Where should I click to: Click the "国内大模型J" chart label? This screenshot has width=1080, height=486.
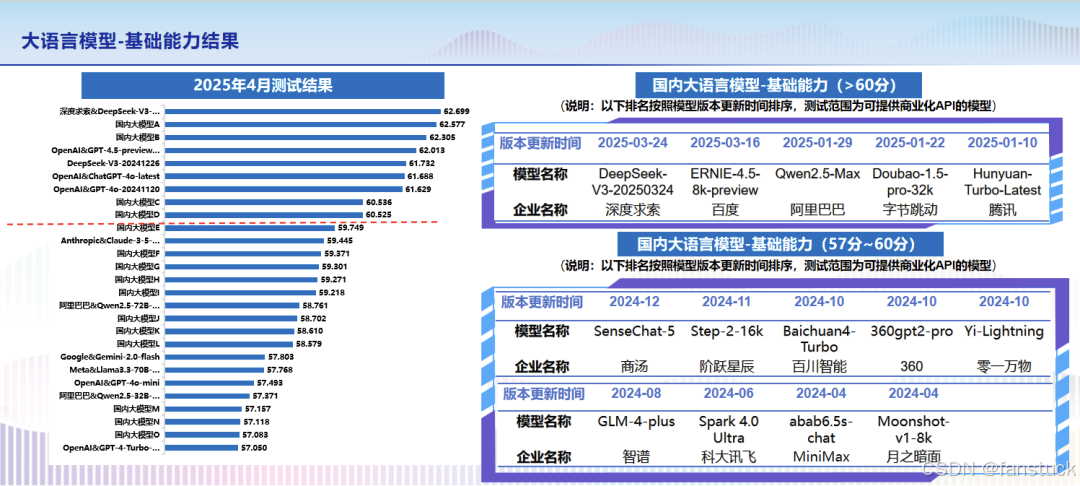[138, 319]
